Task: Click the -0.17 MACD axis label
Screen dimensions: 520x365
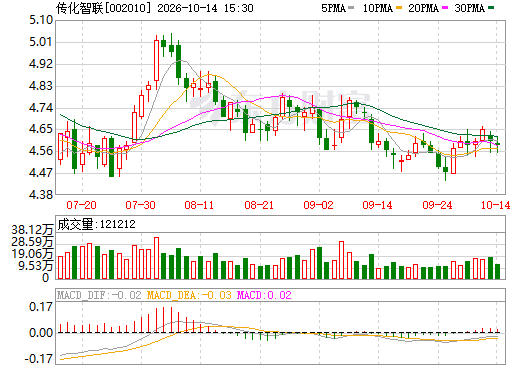Action: pyautogui.click(x=39, y=359)
